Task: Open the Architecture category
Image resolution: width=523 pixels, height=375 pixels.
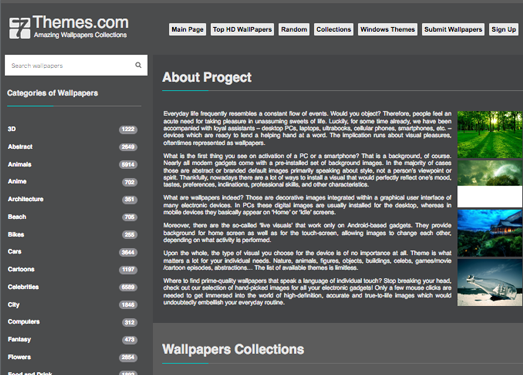Action: 25,199
